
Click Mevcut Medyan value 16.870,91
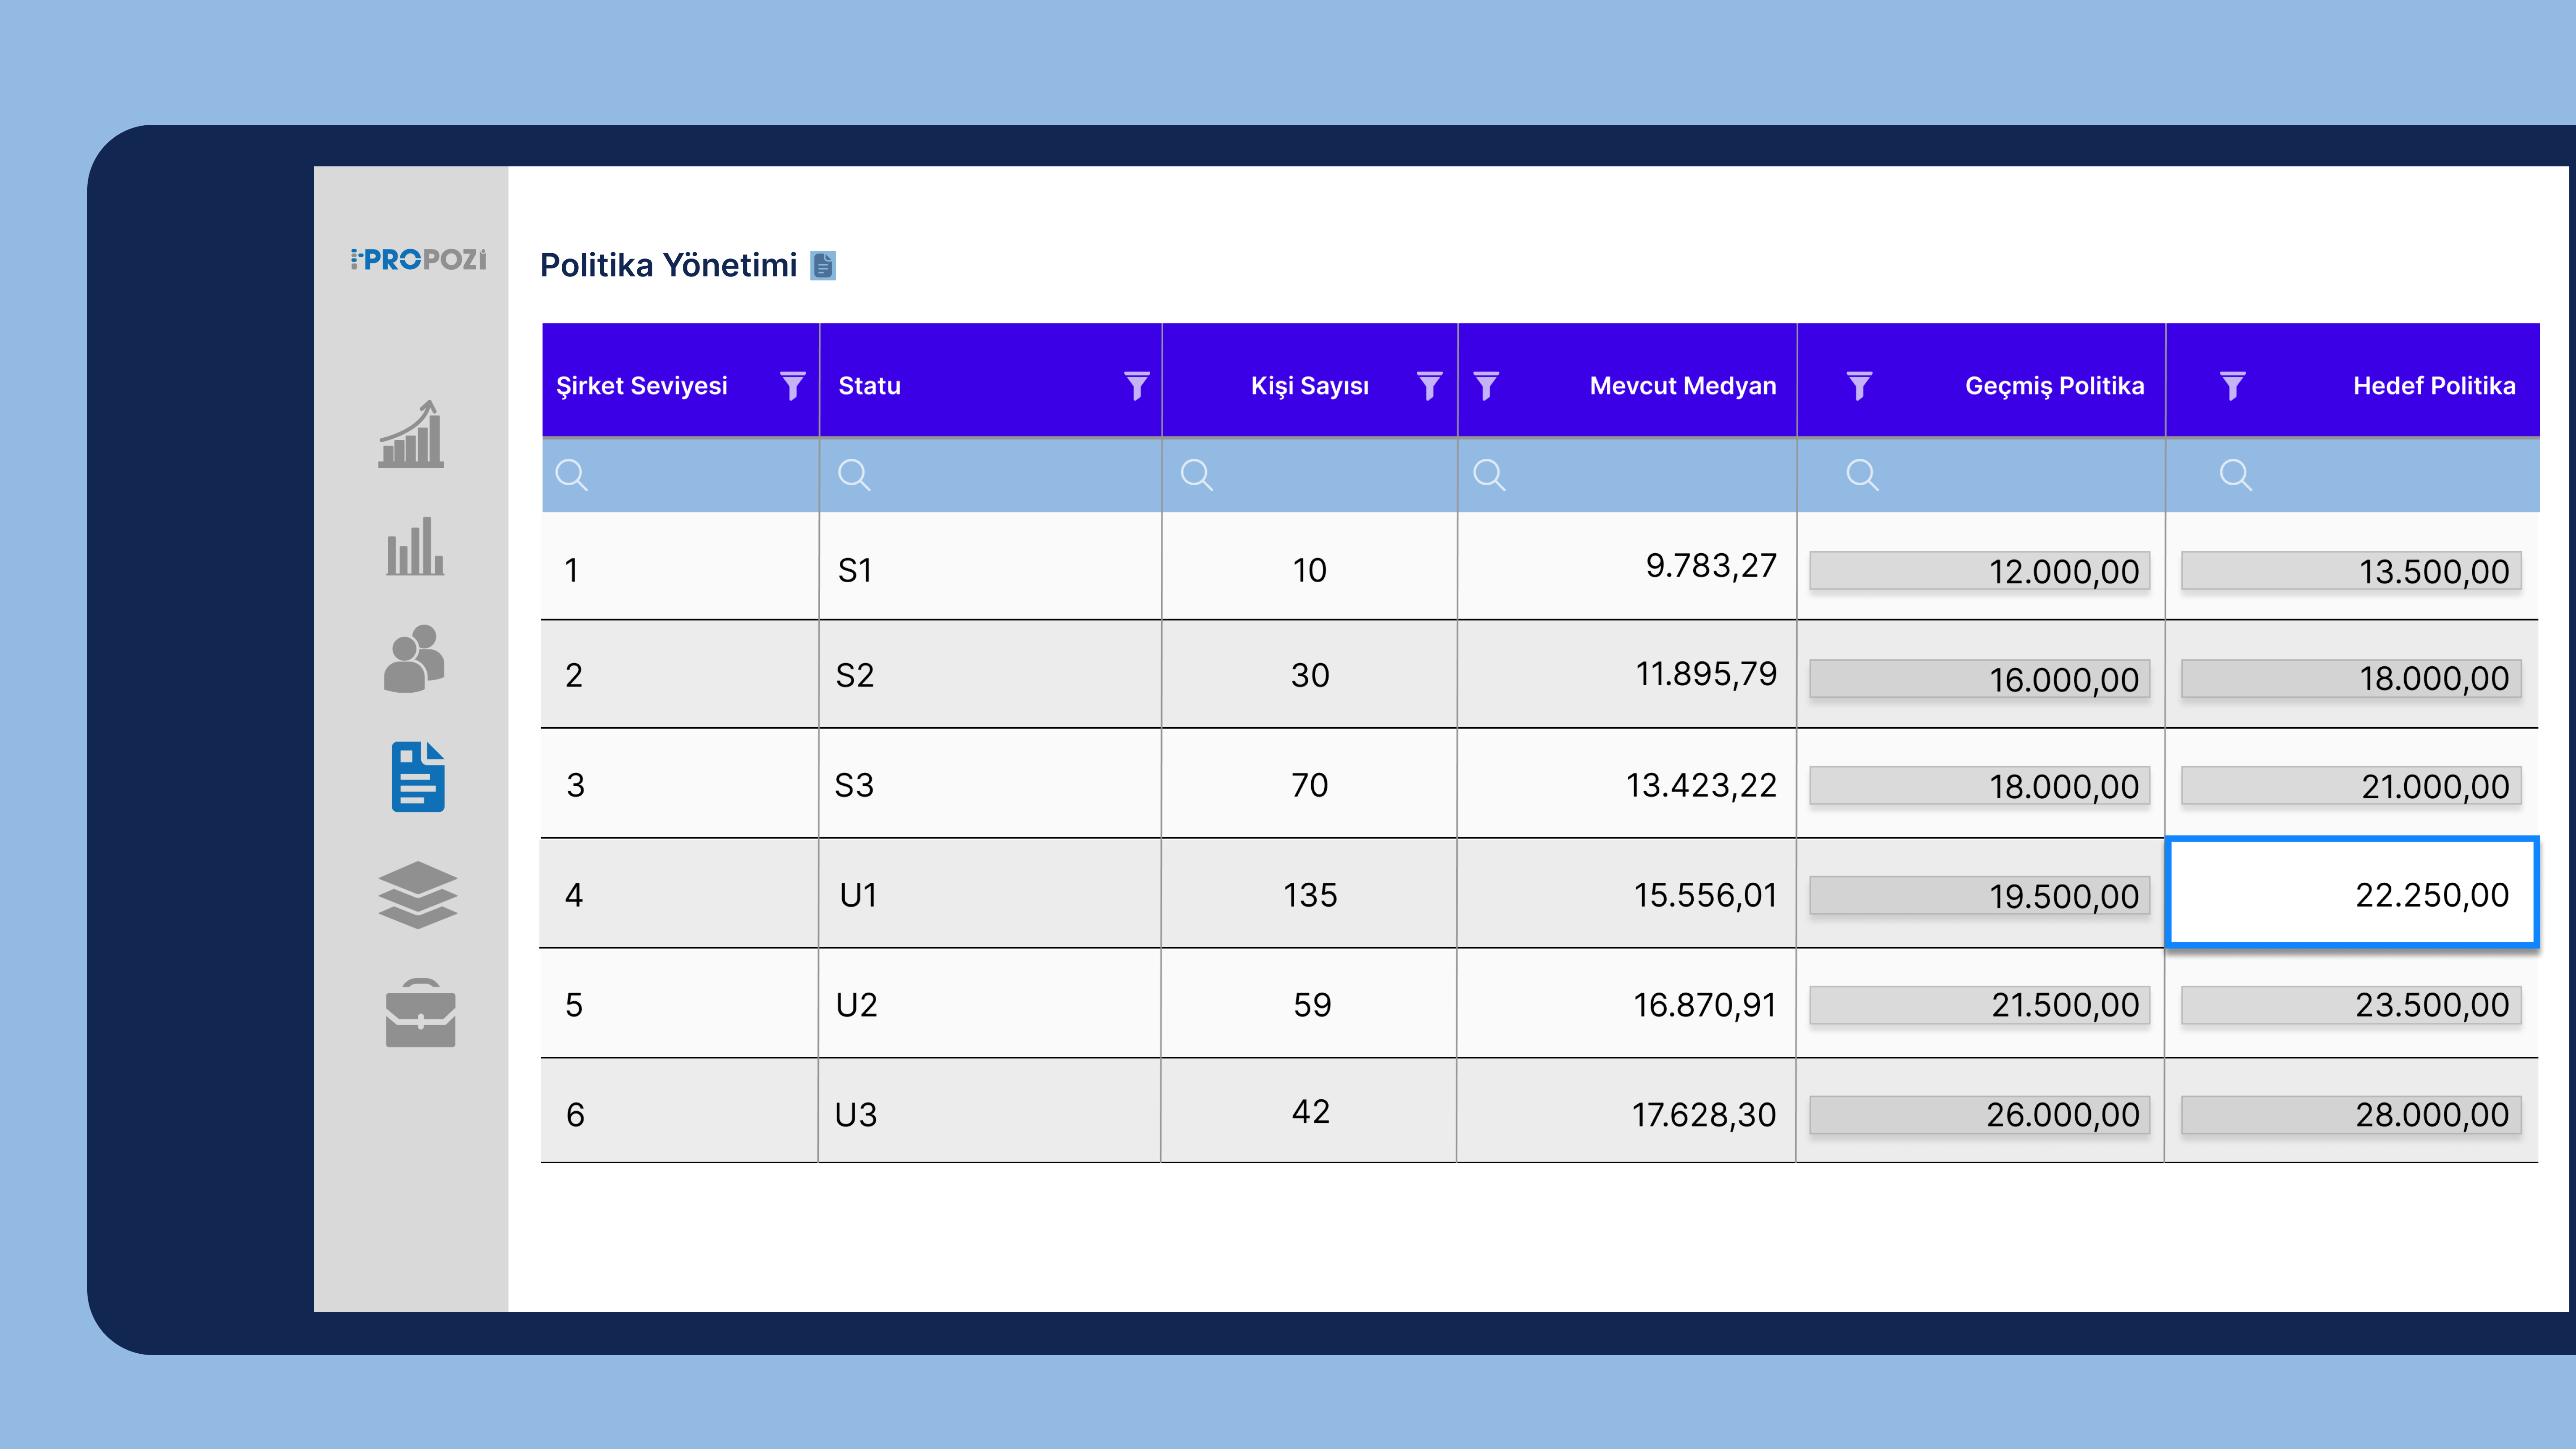tap(1704, 1005)
